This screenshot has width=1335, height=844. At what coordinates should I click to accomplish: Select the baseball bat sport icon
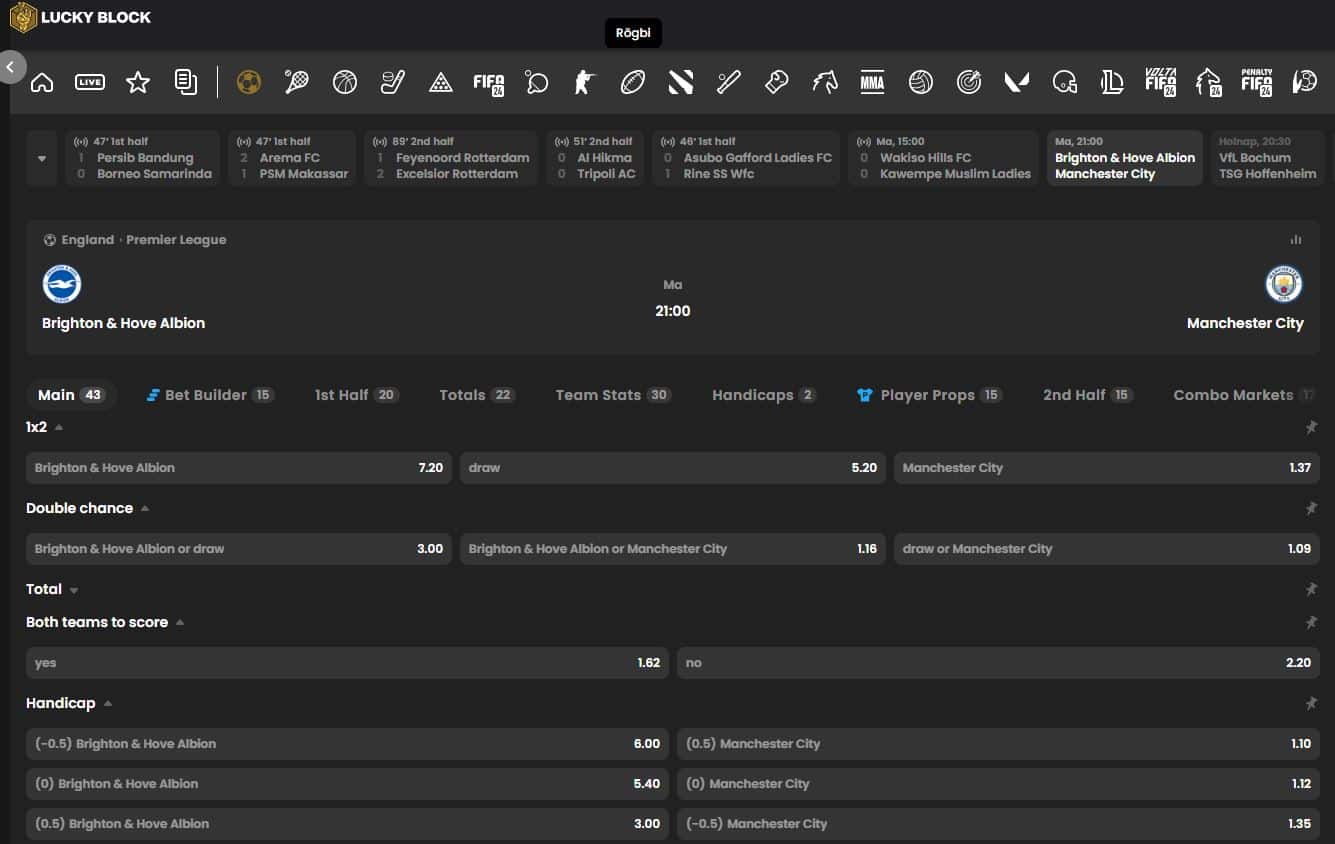[x=729, y=82]
